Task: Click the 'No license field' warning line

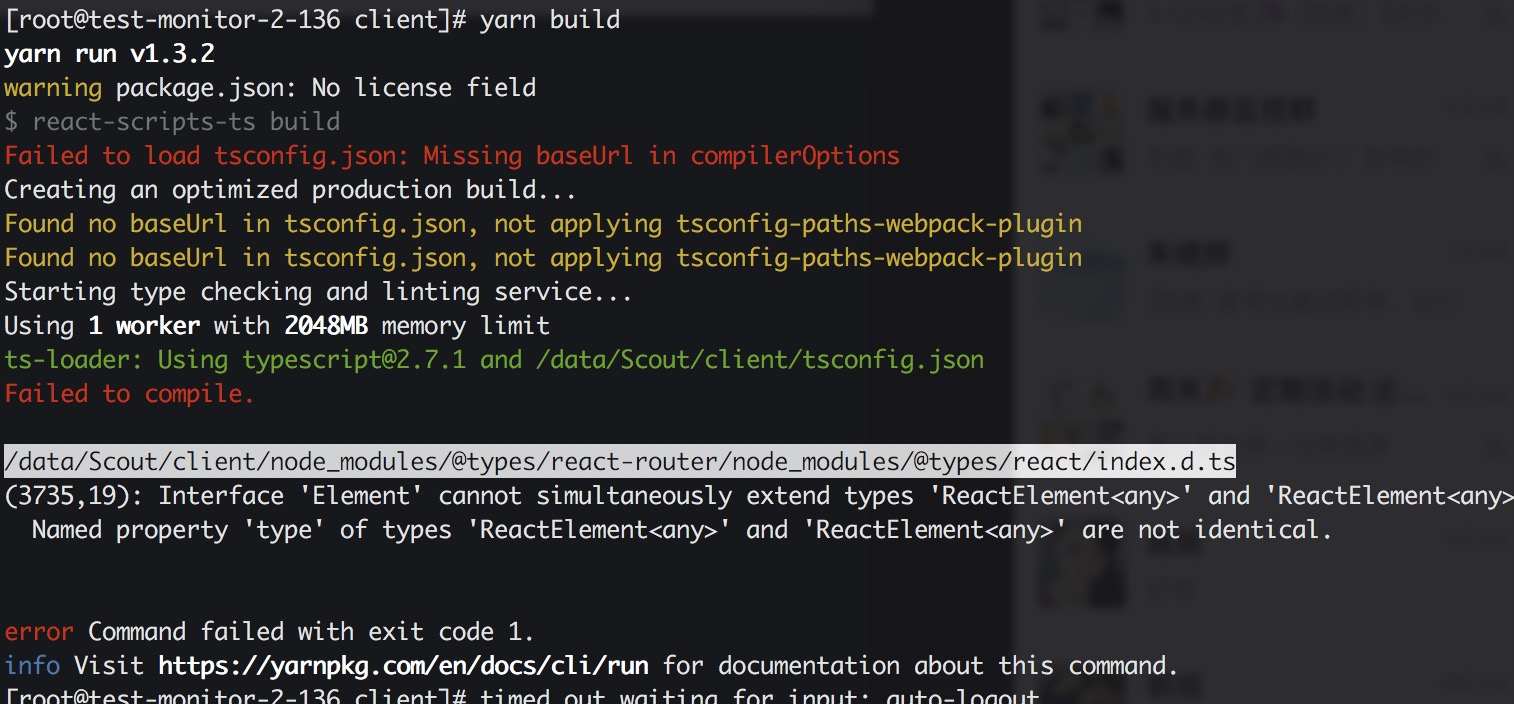Action: pyautogui.click(x=270, y=88)
